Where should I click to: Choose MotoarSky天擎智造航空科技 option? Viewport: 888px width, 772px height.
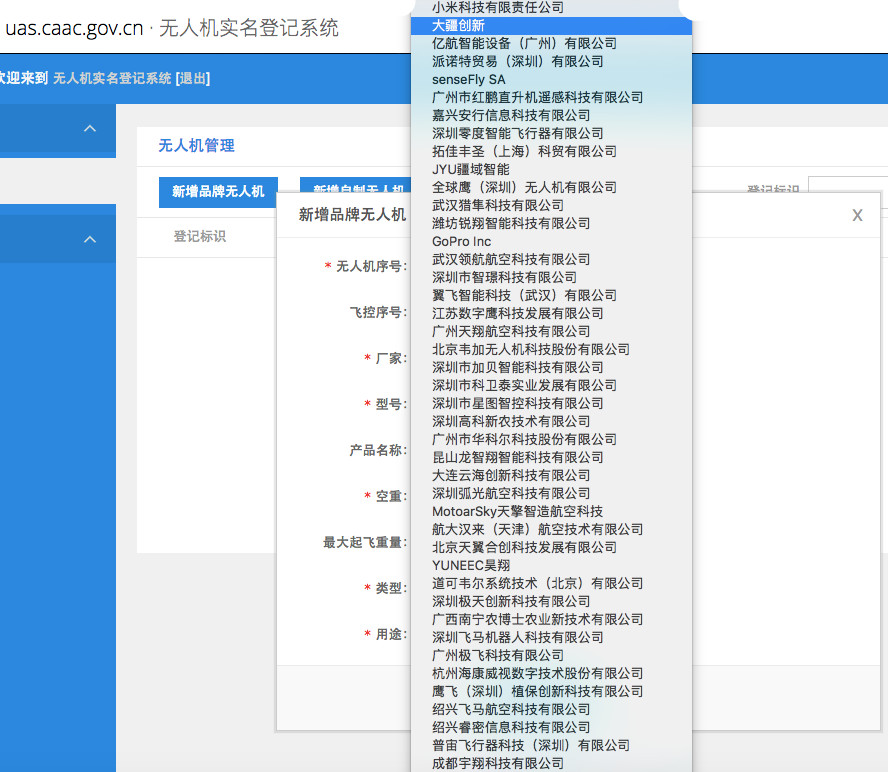click(x=517, y=511)
